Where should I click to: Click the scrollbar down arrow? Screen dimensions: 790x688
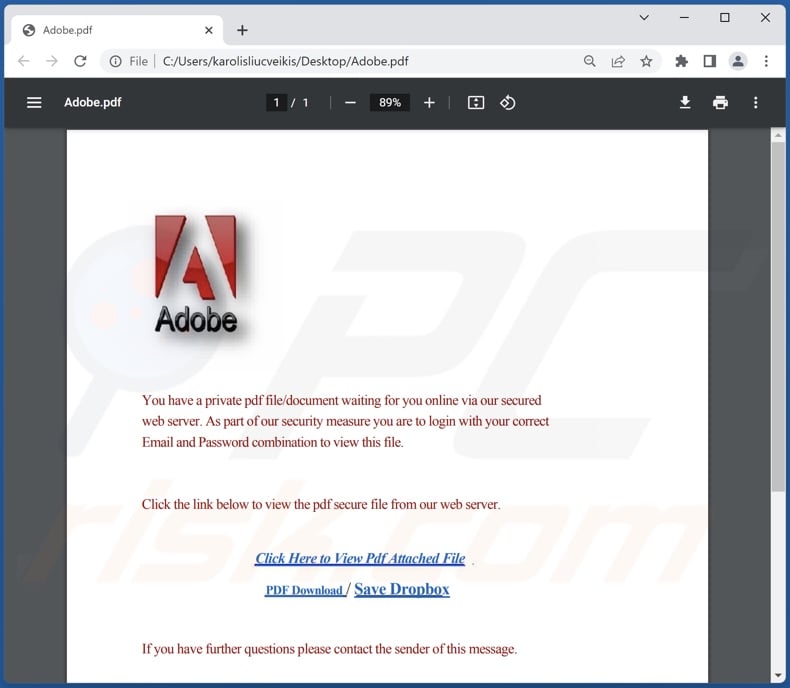[778, 675]
